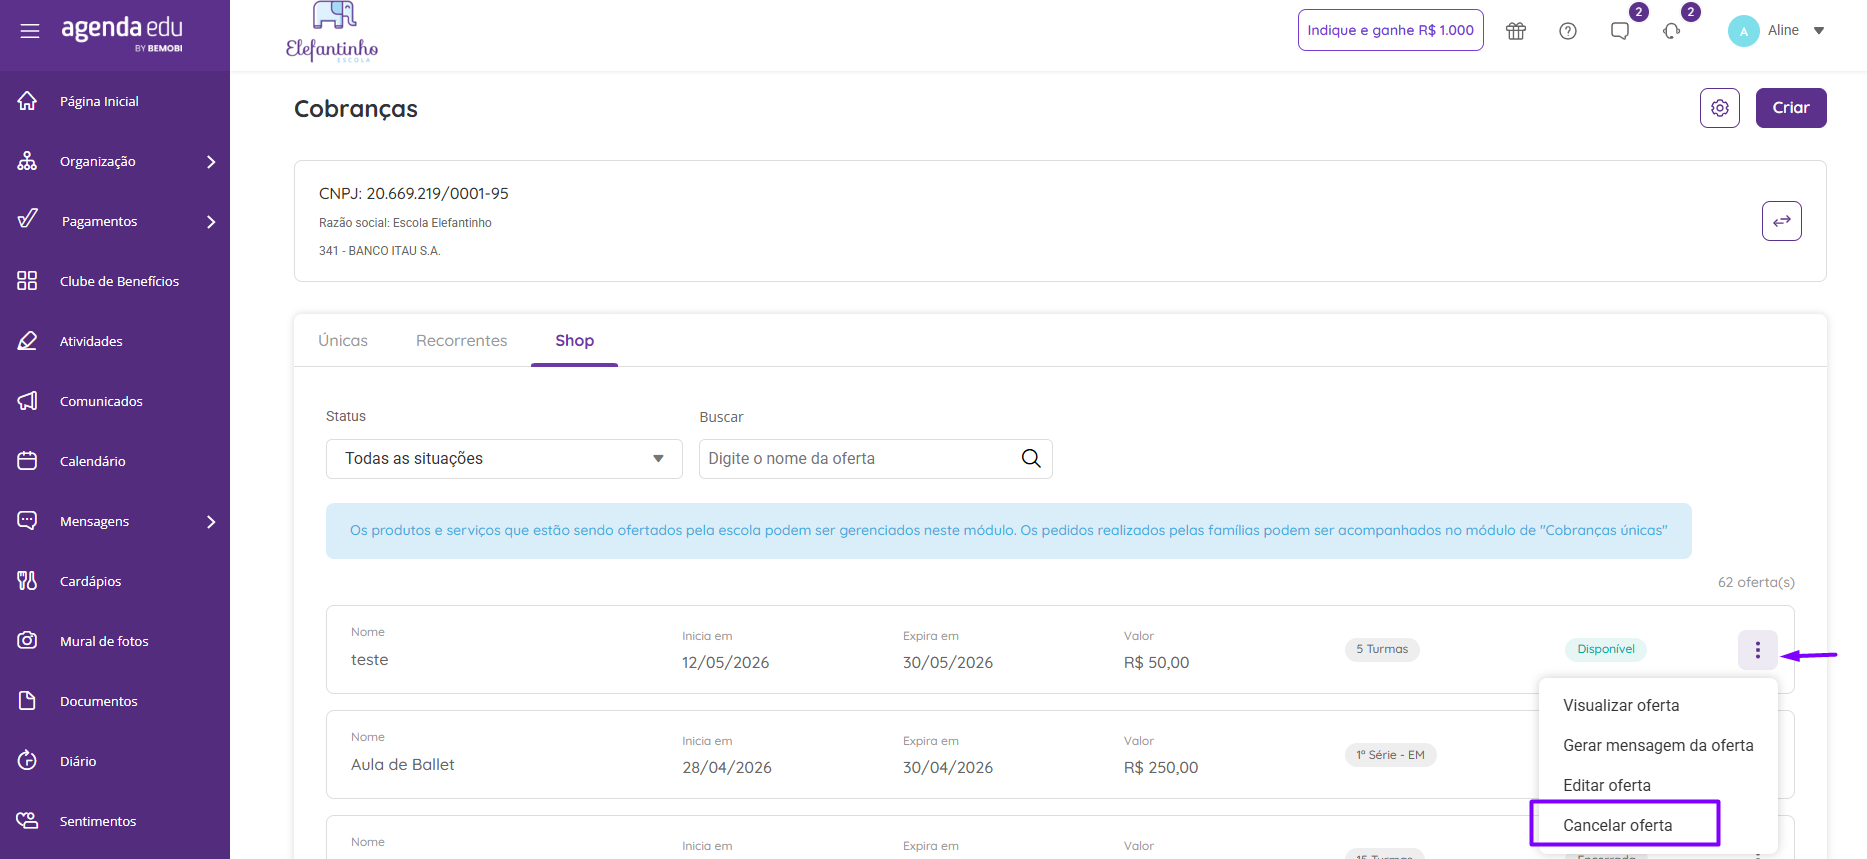Open the Clube de Benefícios link

pyautogui.click(x=119, y=281)
